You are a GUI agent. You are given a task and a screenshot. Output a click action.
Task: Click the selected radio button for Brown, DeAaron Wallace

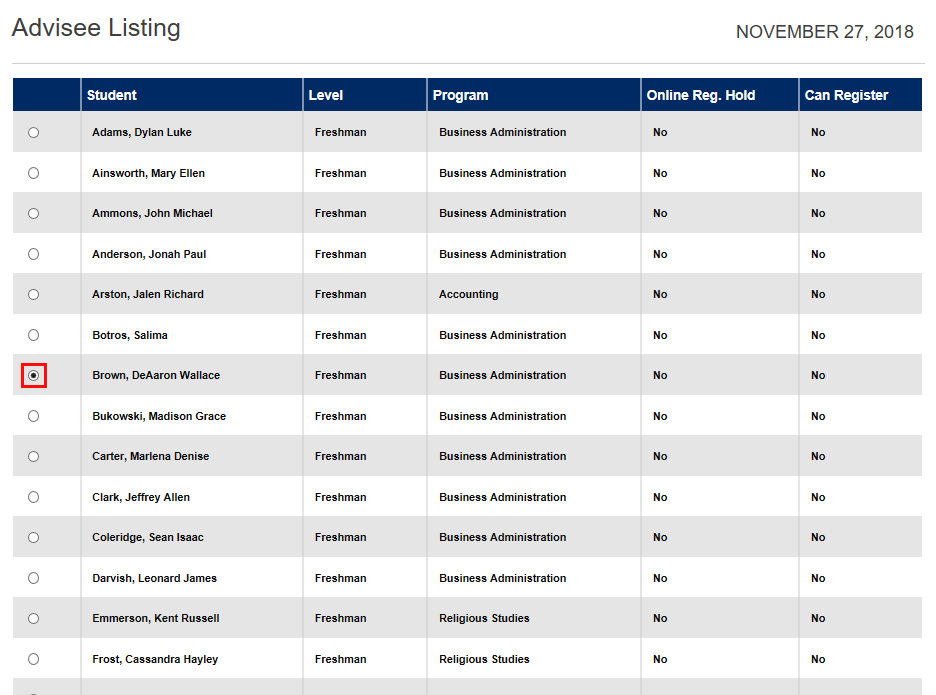33,375
